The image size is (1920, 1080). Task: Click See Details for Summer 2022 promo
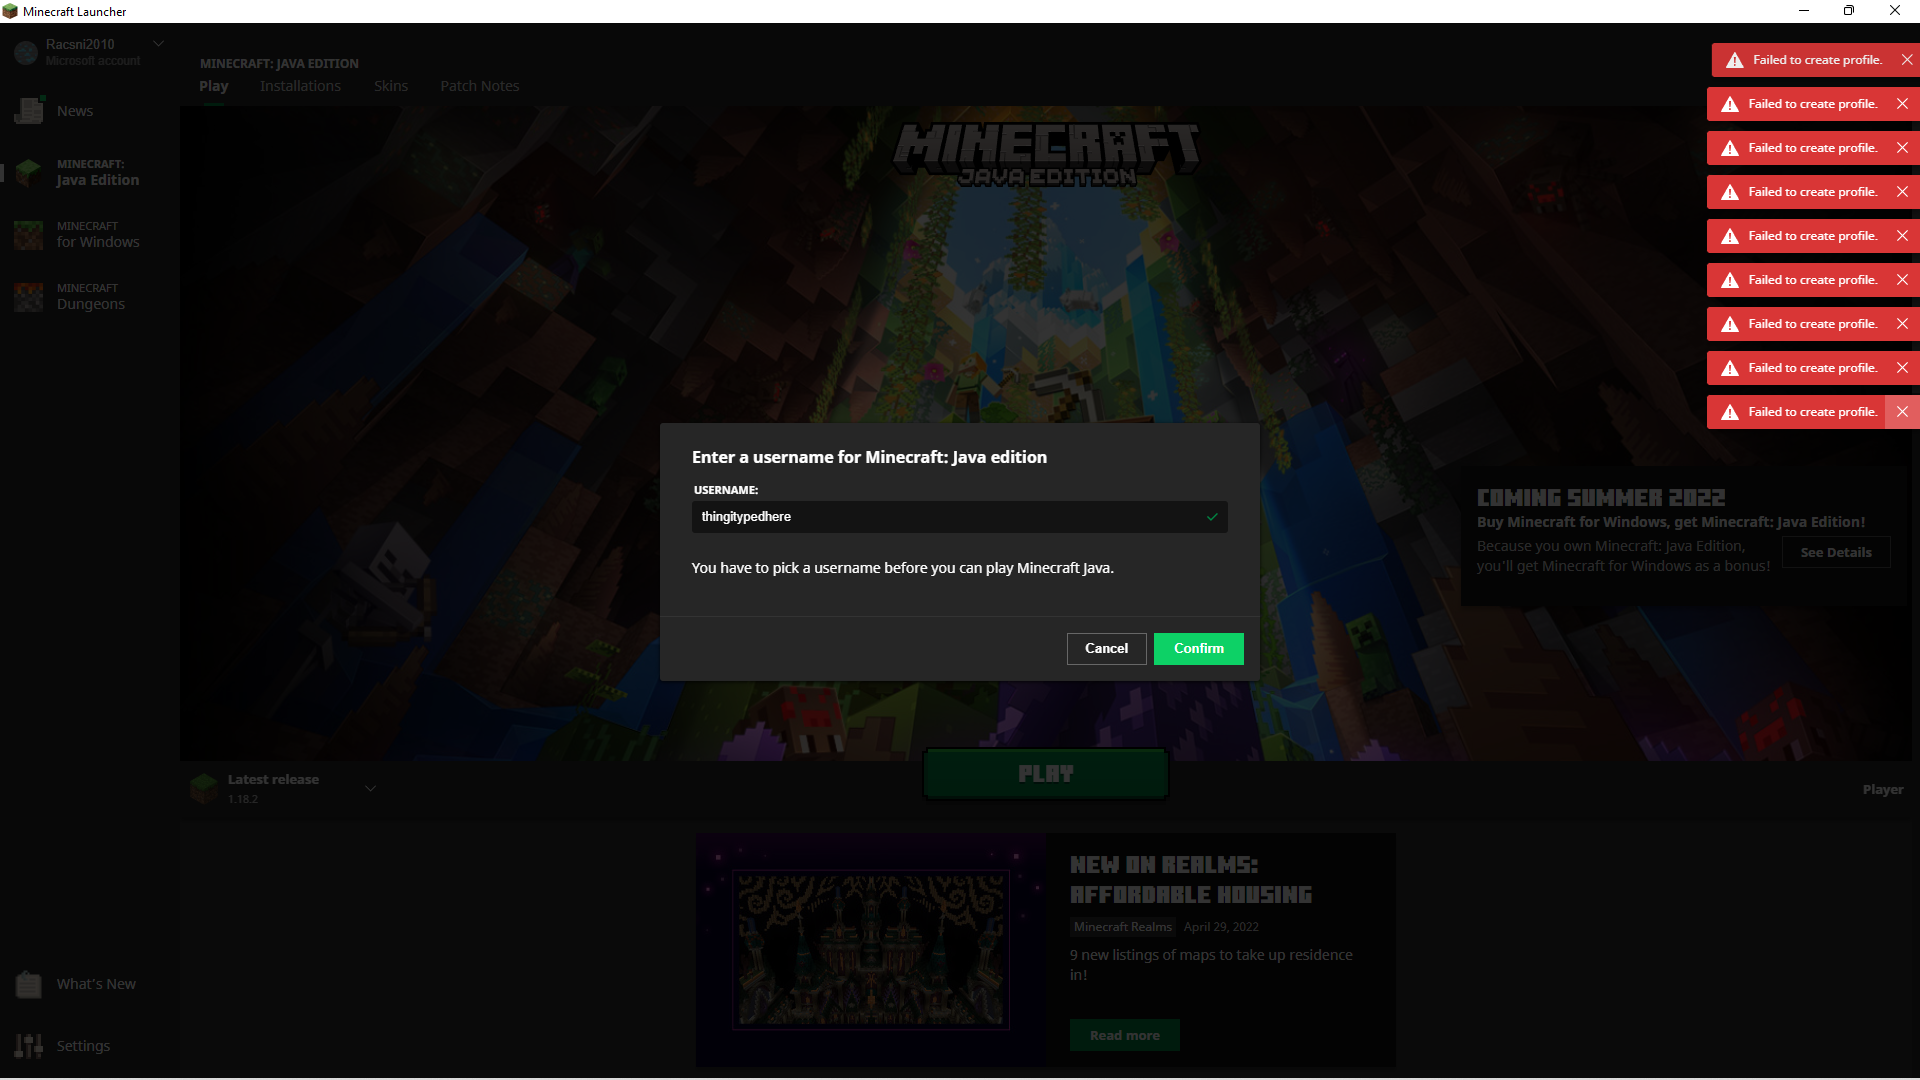point(1835,553)
